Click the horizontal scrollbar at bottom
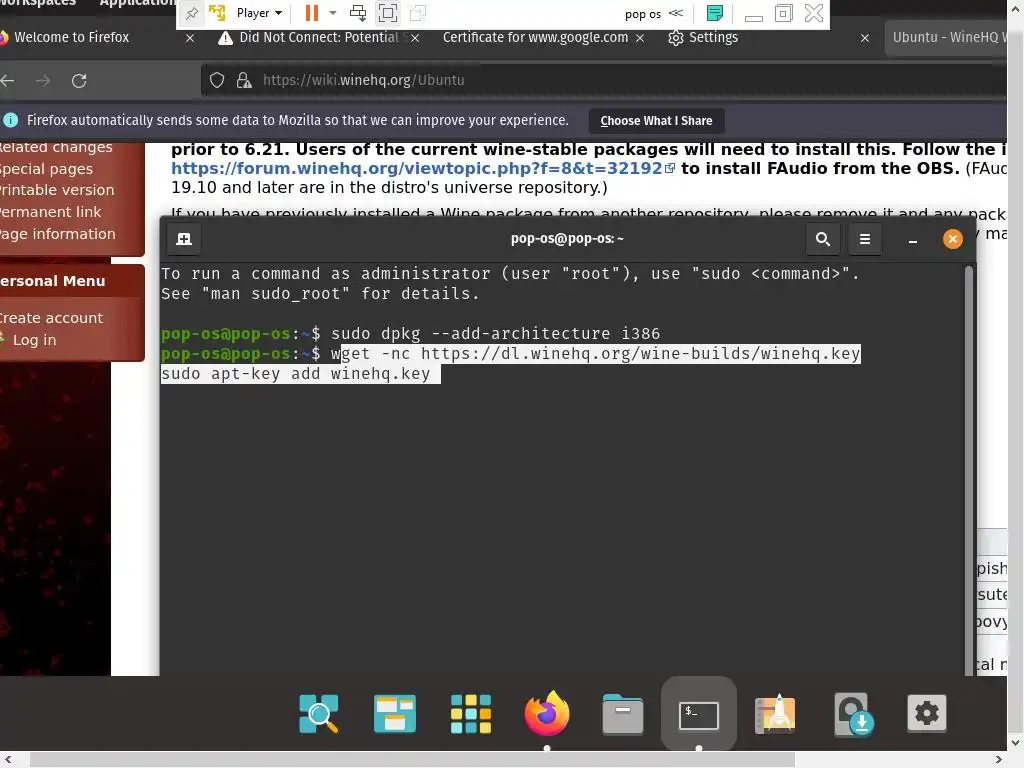Screen dimensions: 1024x768 pos(412,760)
